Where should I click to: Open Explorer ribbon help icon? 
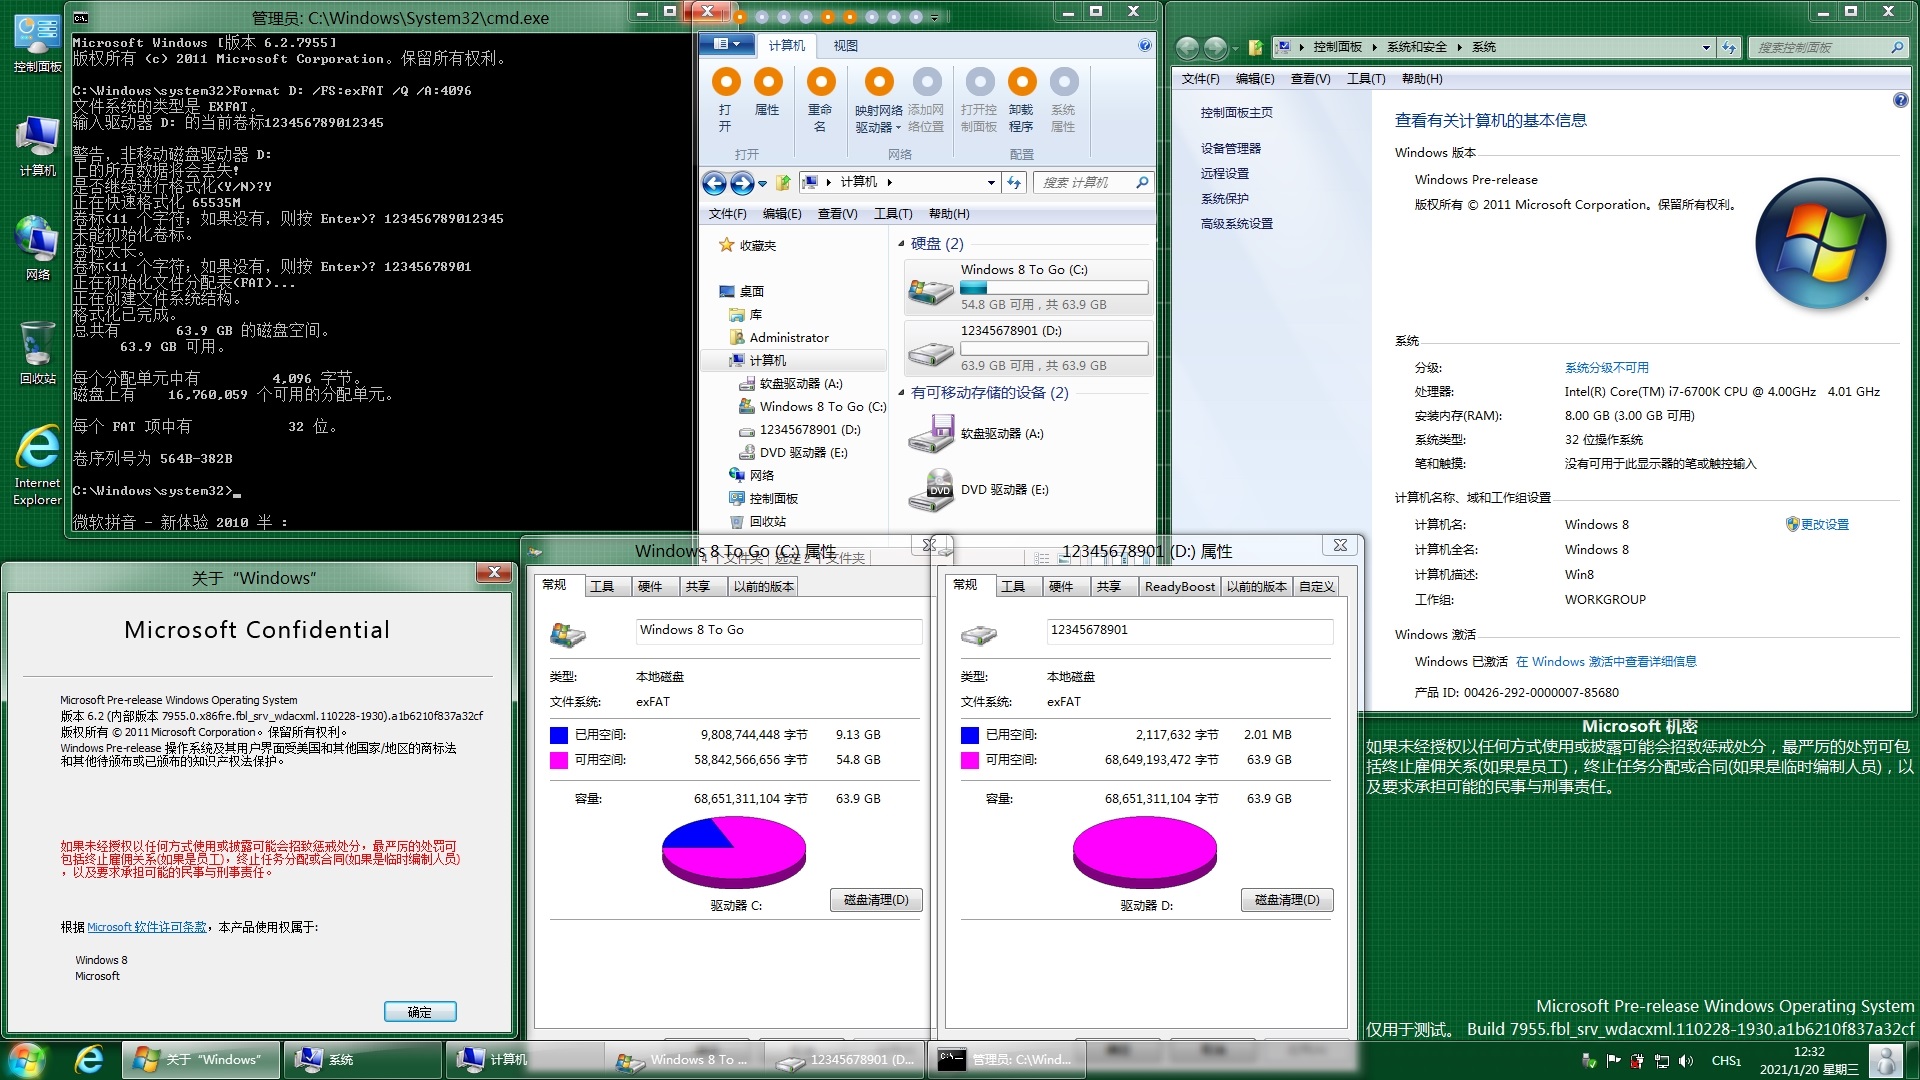pos(1145,46)
